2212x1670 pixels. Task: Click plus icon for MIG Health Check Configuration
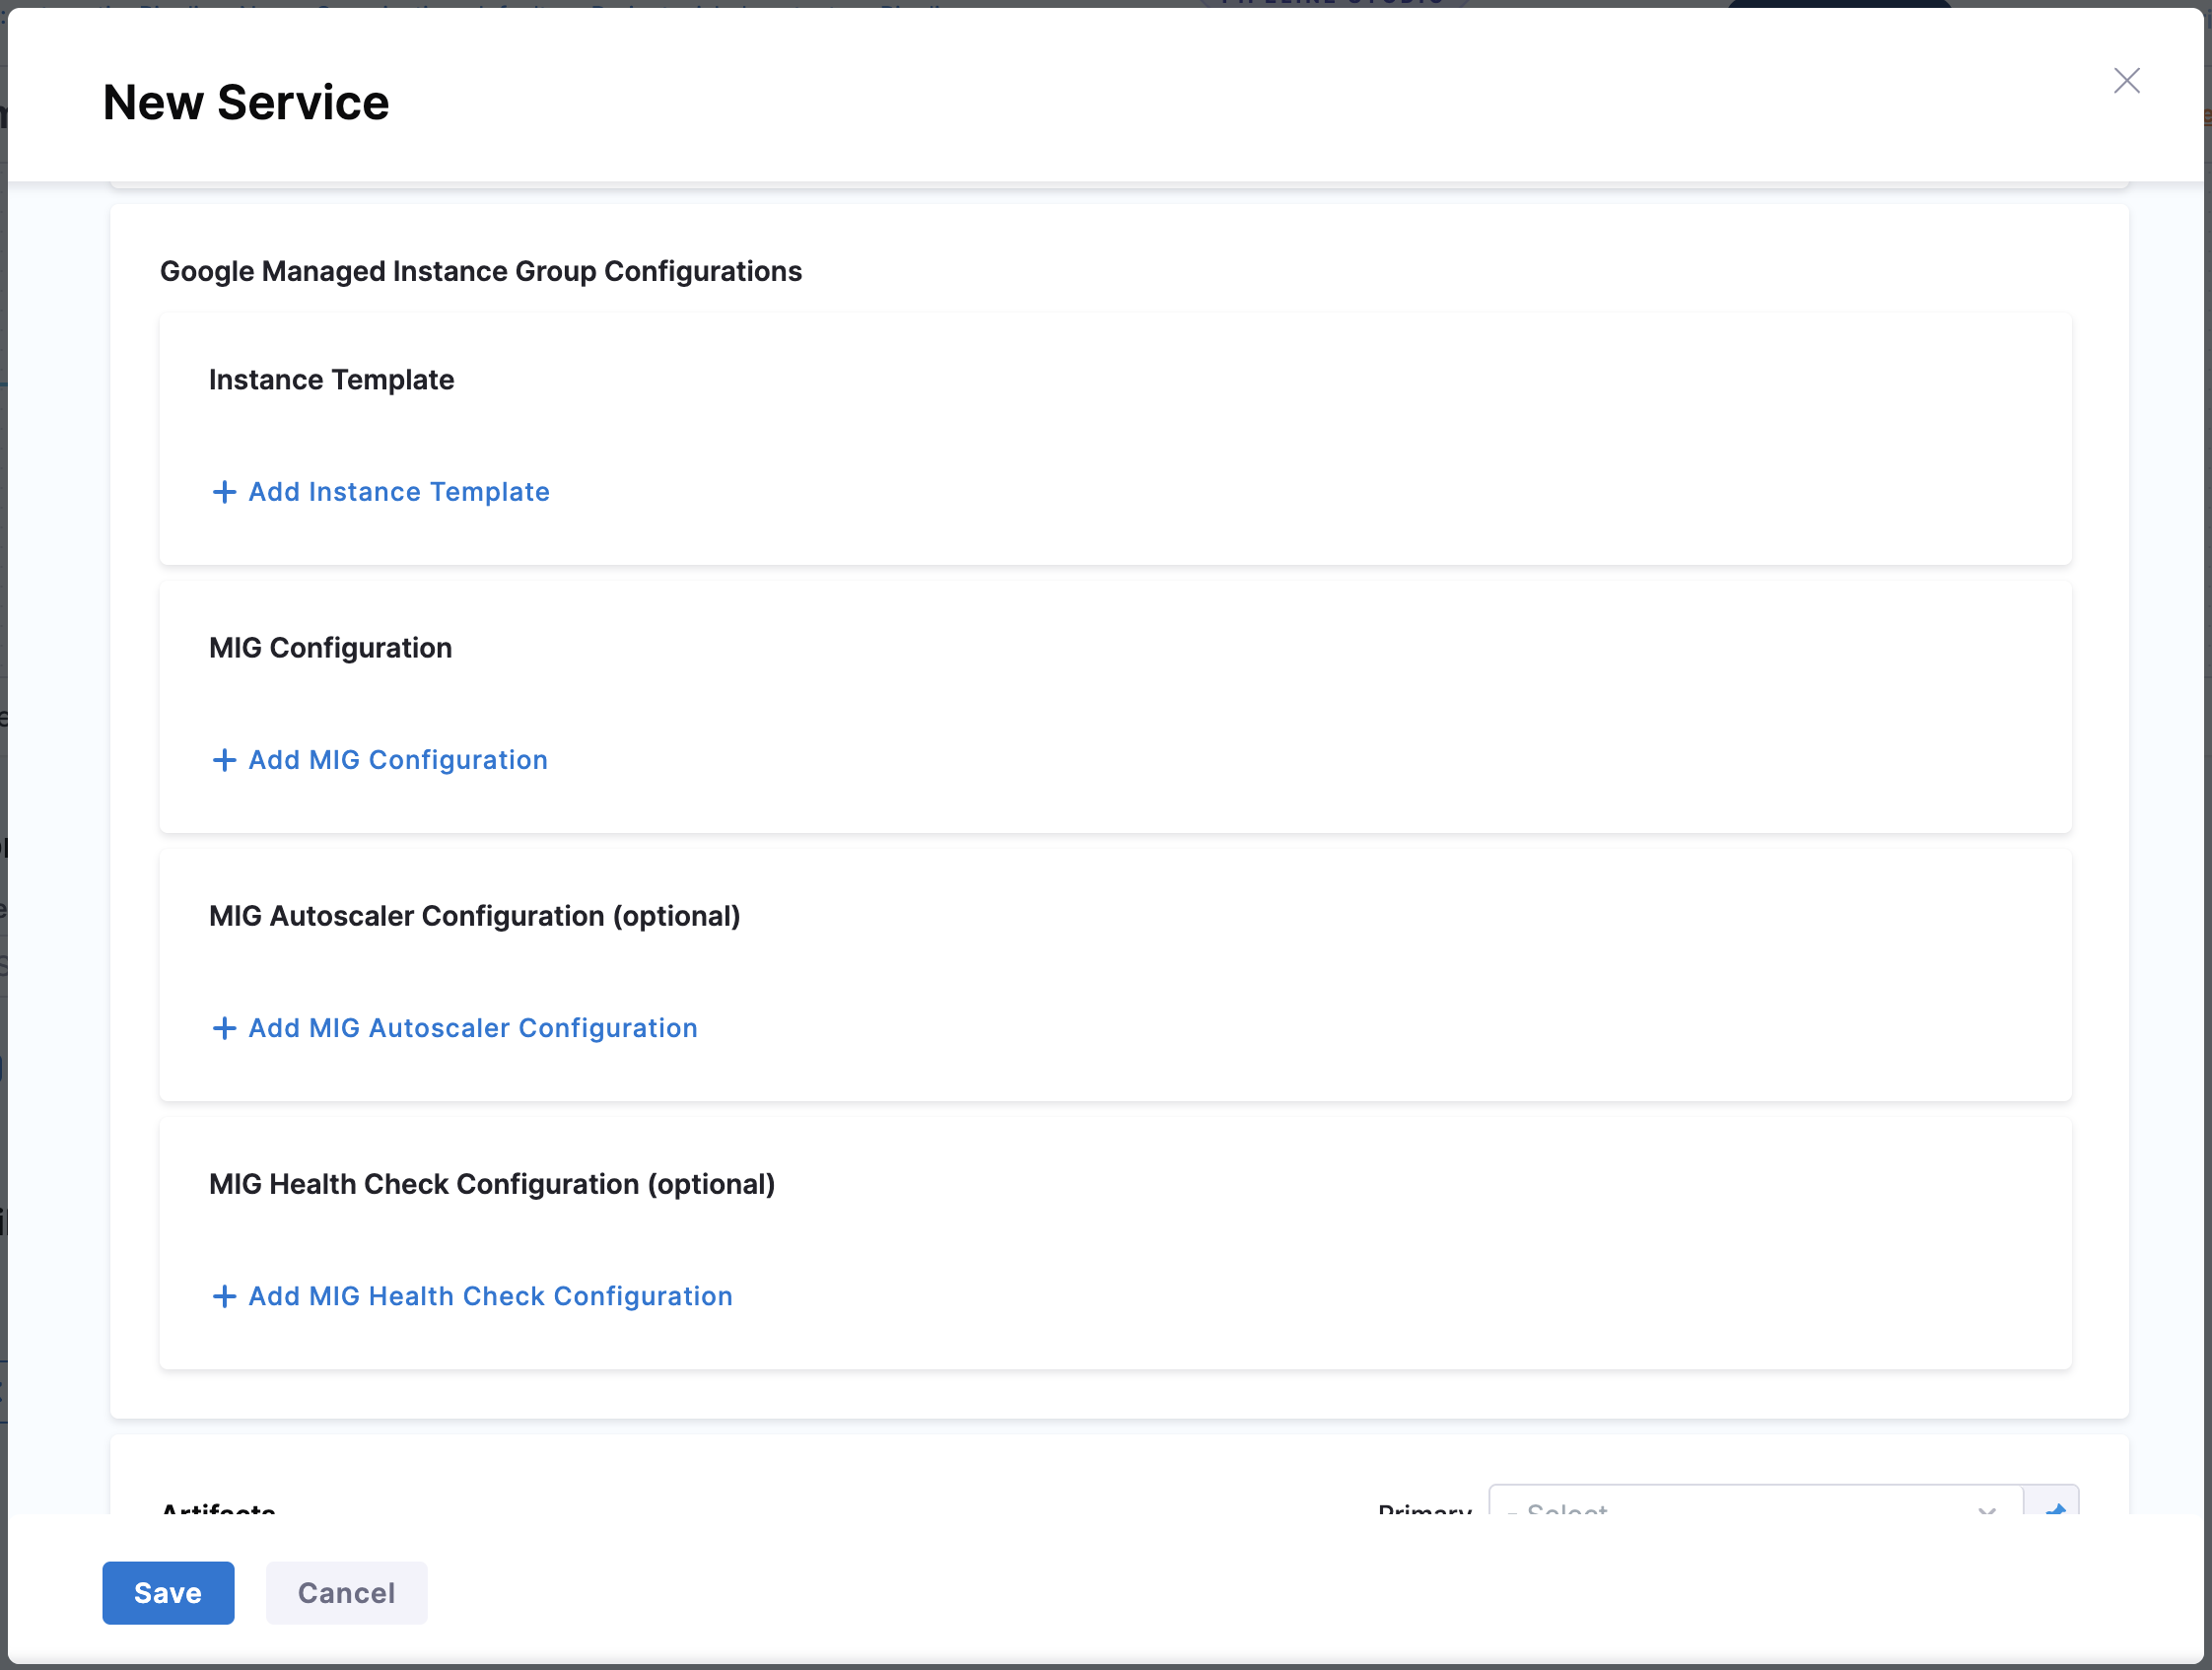click(x=224, y=1296)
